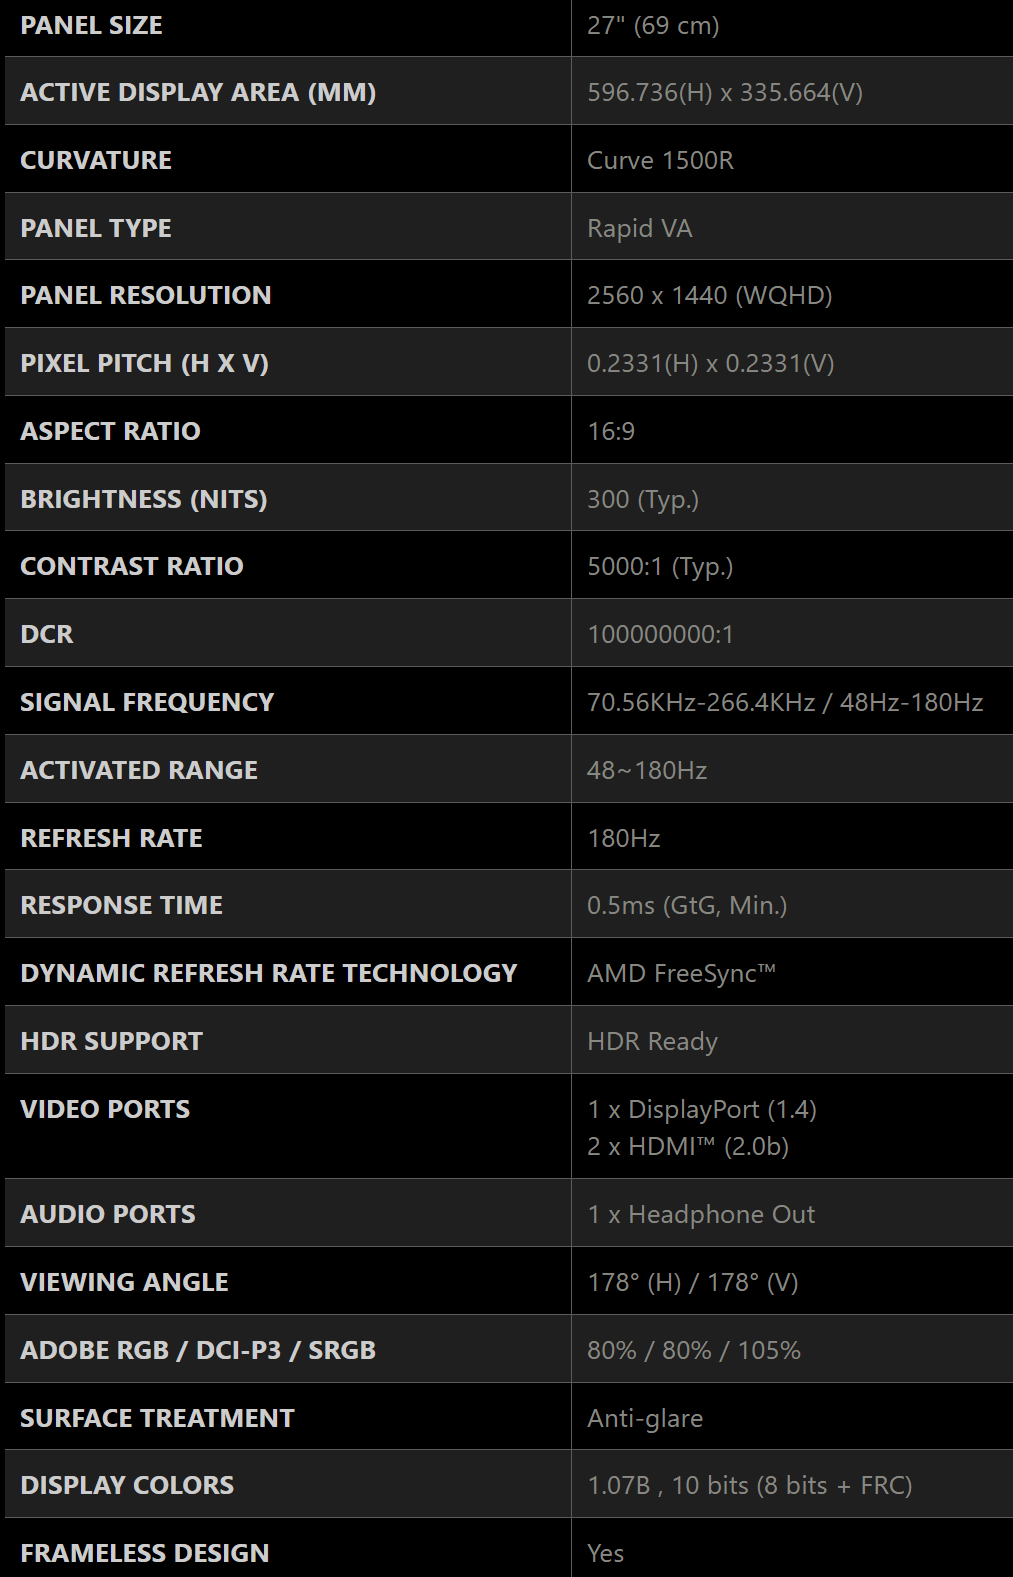Click the SIGNAL FREQUENCY row label

pyautogui.click(x=147, y=702)
